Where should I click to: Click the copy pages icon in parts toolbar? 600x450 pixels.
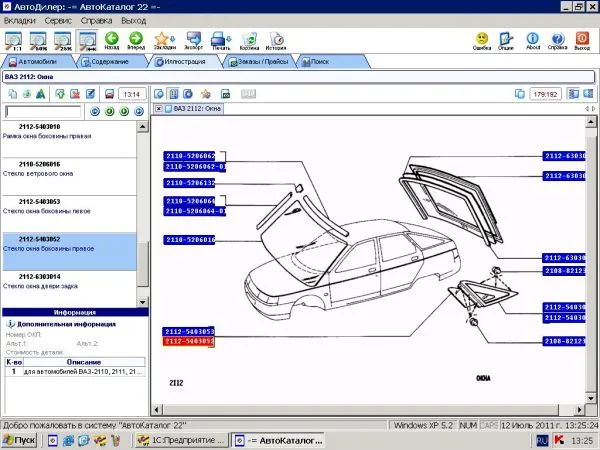pyautogui.click(x=13, y=94)
